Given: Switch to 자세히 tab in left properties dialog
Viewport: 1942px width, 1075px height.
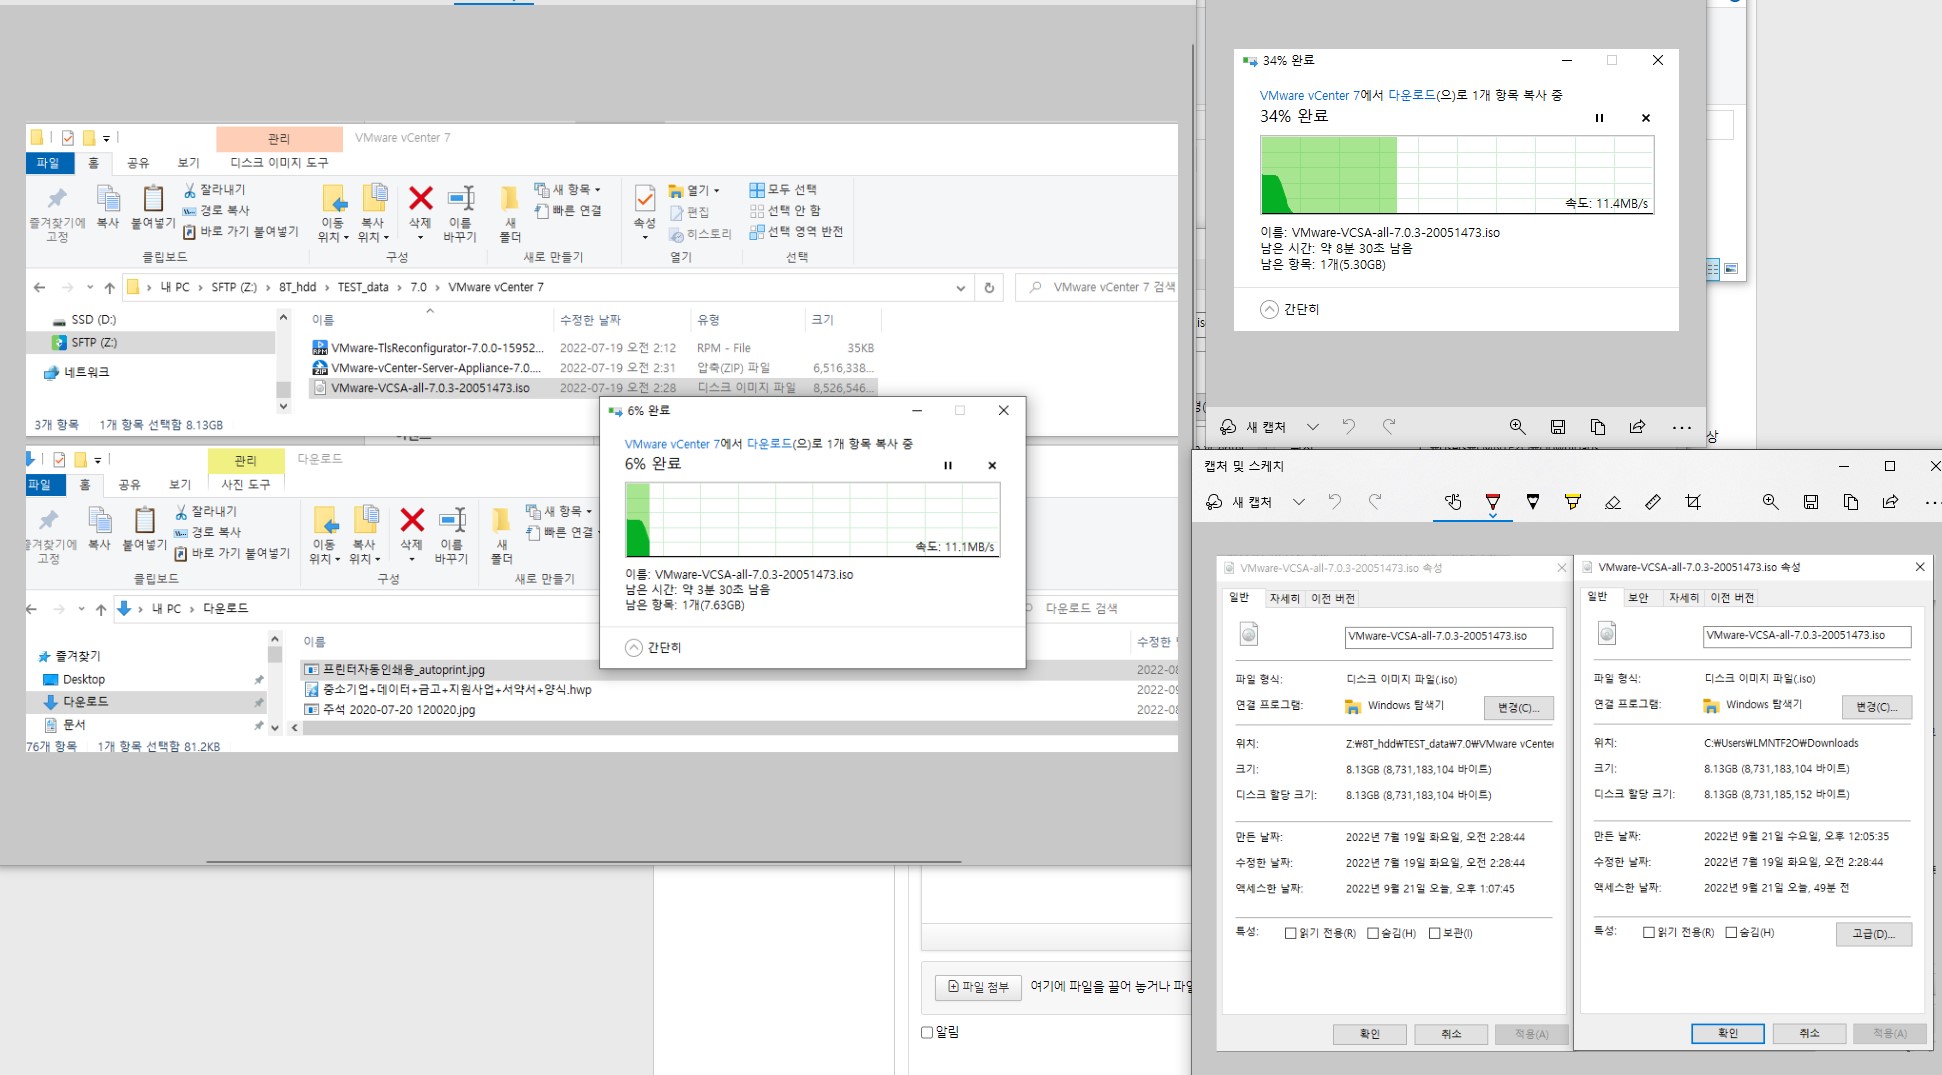Looking at the screenshot, I should click(x=1284, y=598).
